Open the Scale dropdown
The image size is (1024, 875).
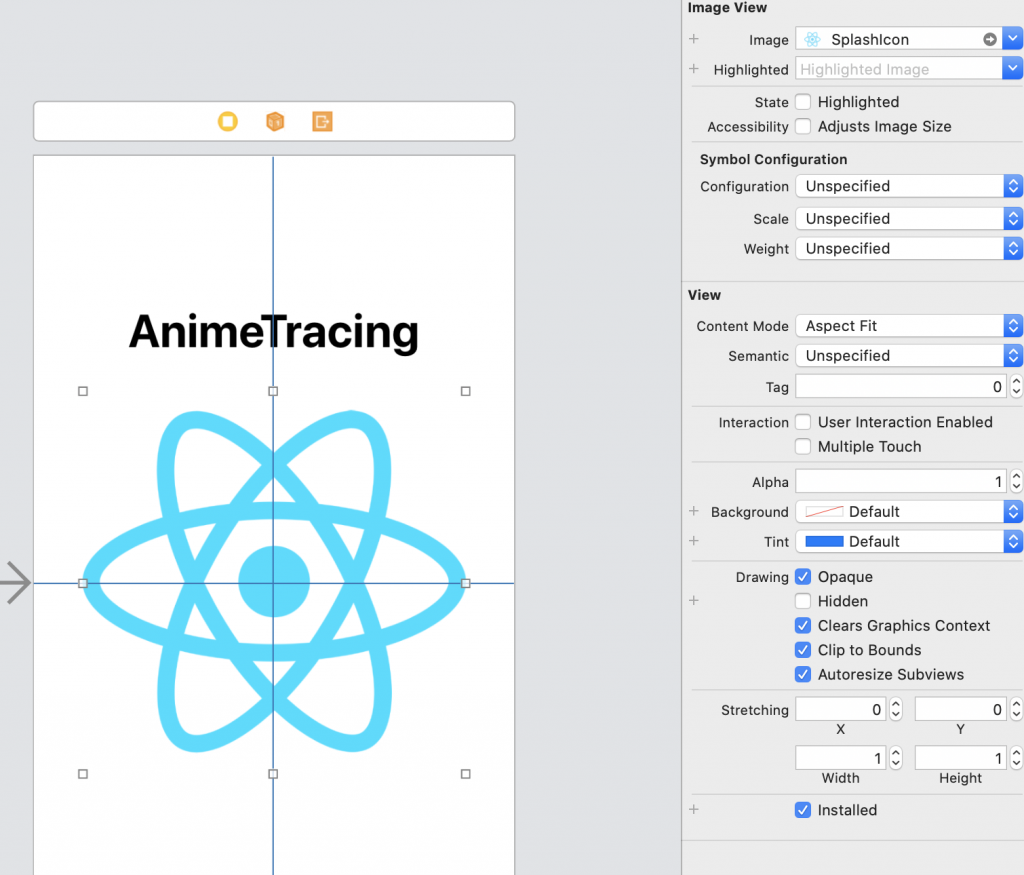point(908,219)
